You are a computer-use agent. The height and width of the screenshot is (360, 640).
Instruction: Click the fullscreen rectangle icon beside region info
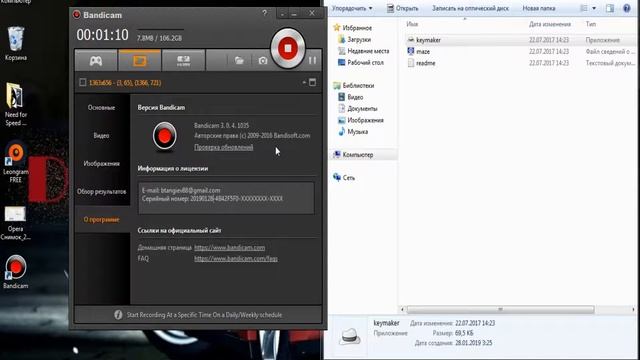[x=313, y=82]
